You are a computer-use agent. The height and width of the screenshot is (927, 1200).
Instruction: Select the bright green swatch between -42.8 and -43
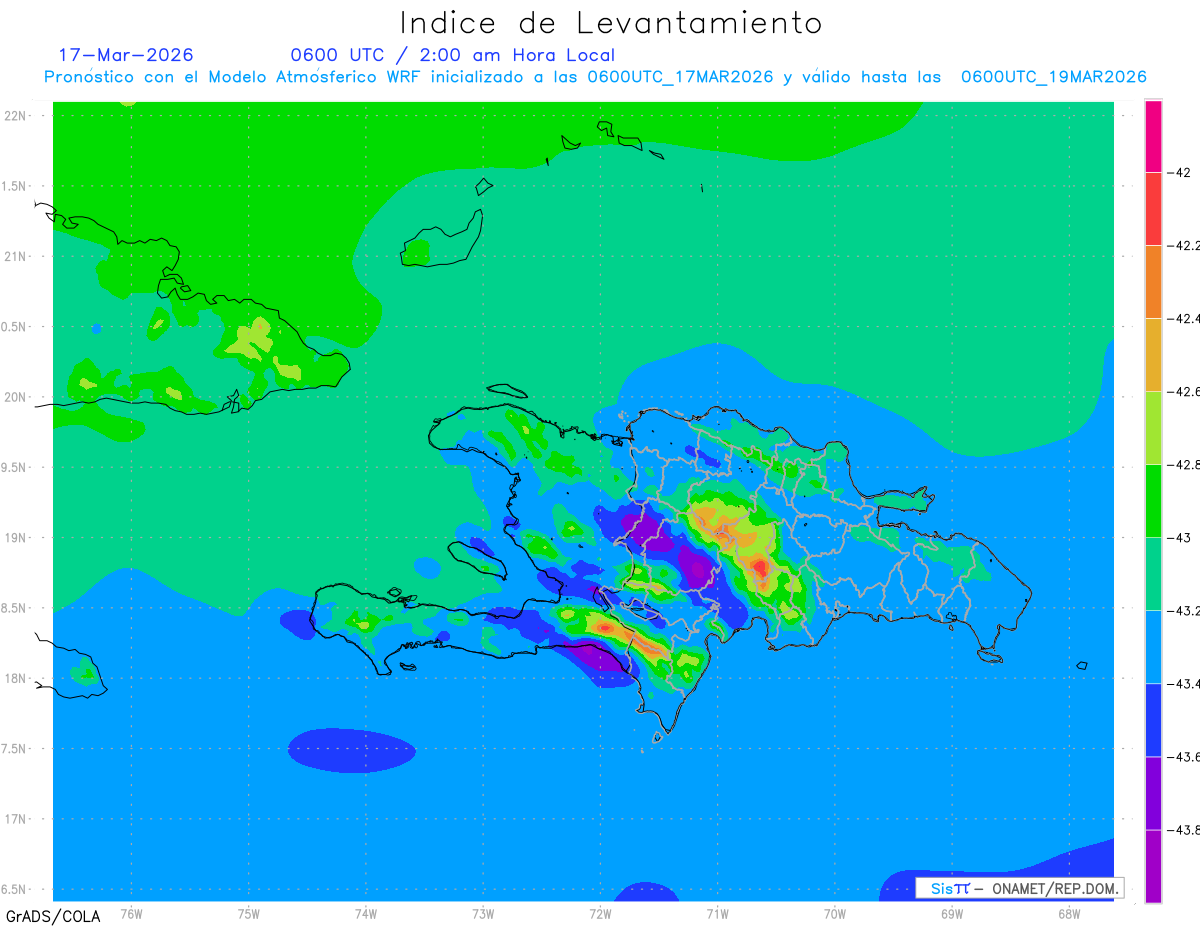tap(1153, 501)
